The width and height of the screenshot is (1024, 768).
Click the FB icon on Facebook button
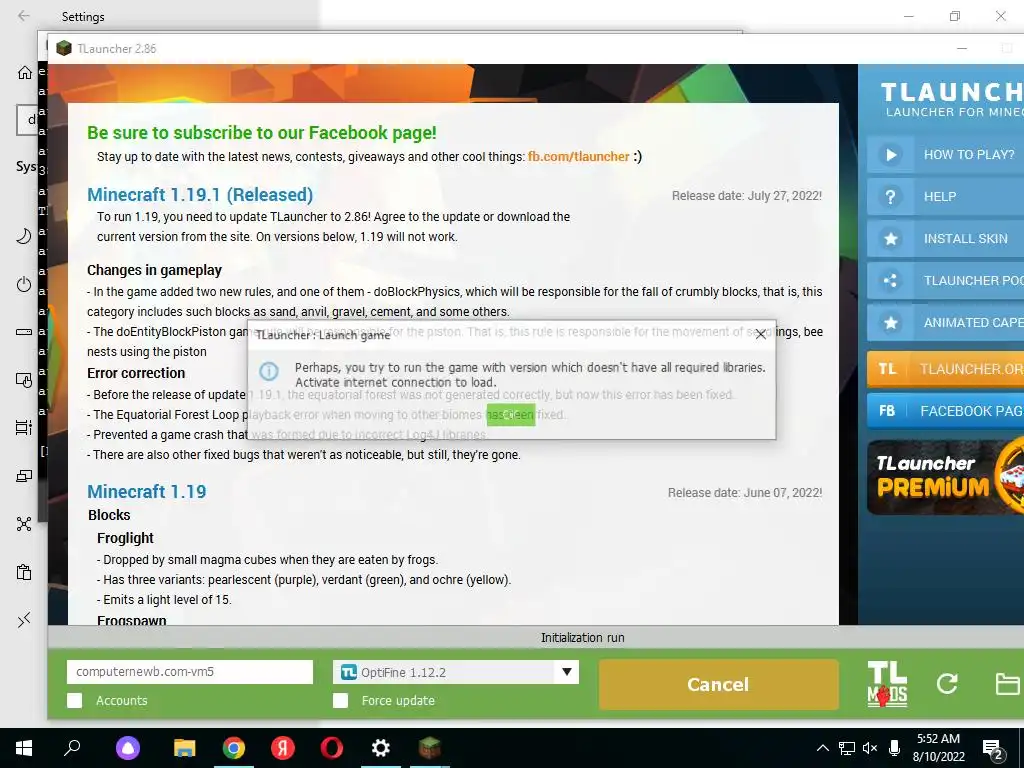point(887,411)
